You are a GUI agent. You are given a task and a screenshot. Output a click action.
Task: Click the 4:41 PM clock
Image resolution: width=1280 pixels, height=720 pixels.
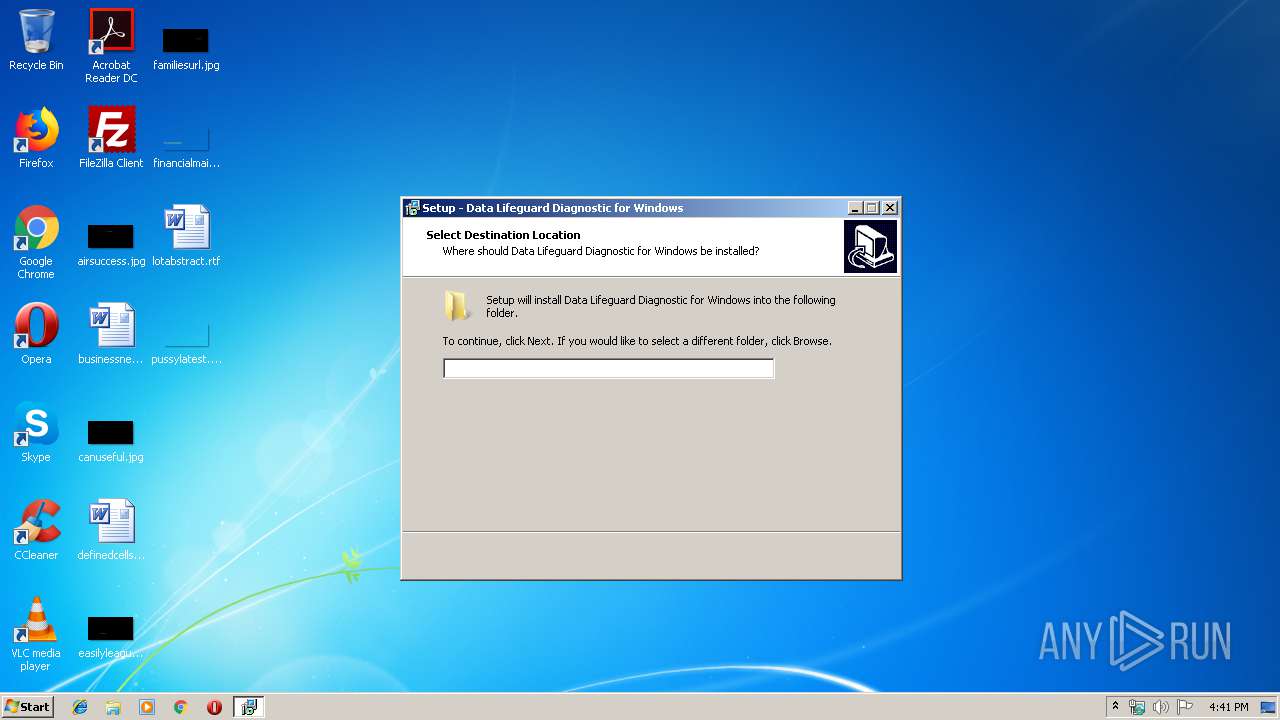pyautogui.click(x=1228, y=707)
